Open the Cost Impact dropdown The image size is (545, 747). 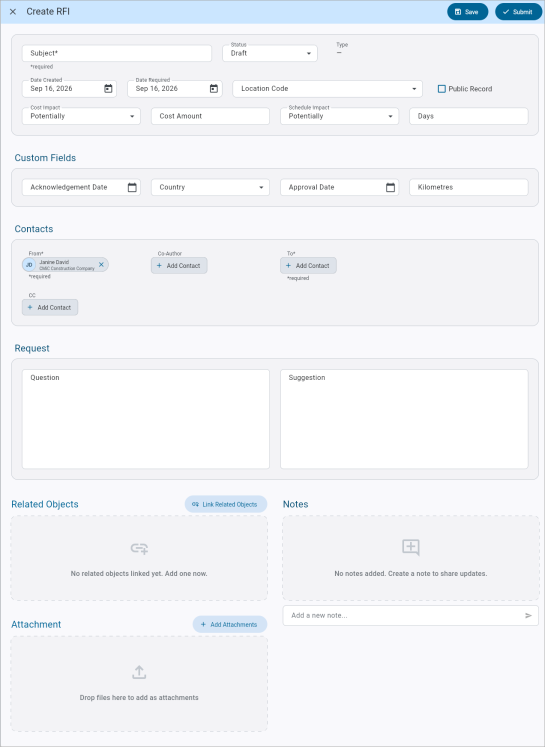point(81,116)
